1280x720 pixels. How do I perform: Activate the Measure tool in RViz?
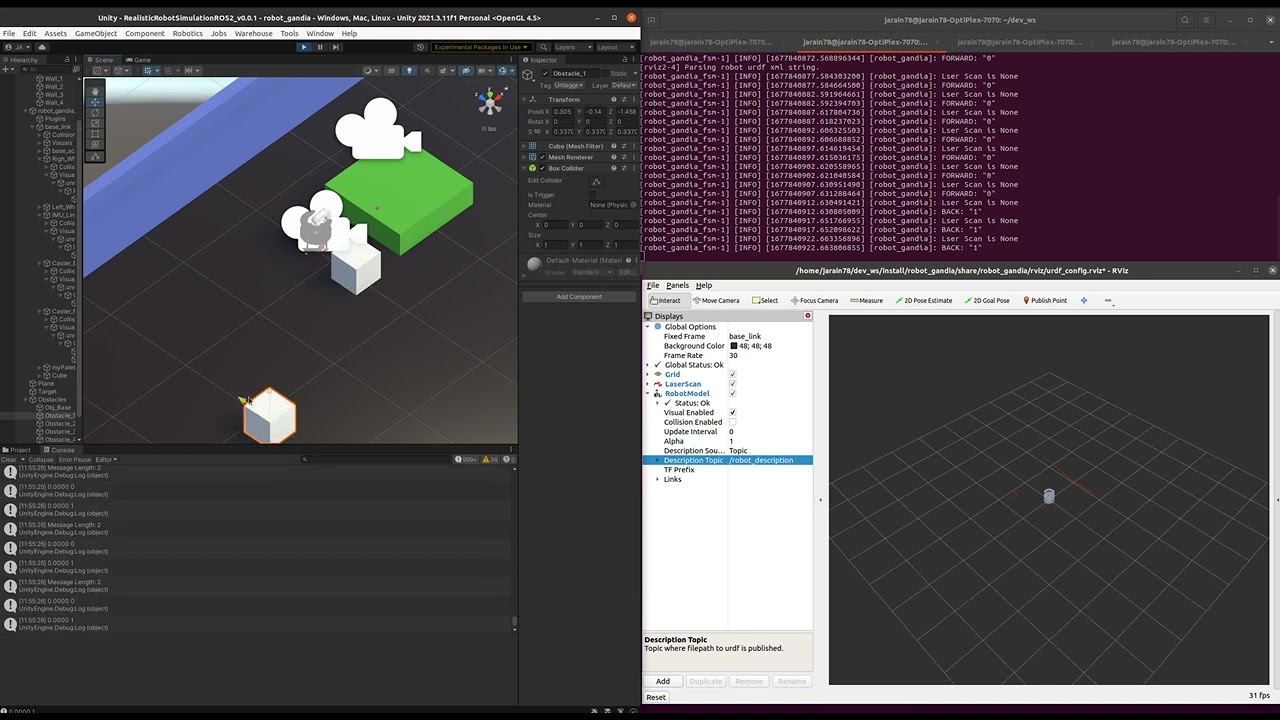(866, 300)
